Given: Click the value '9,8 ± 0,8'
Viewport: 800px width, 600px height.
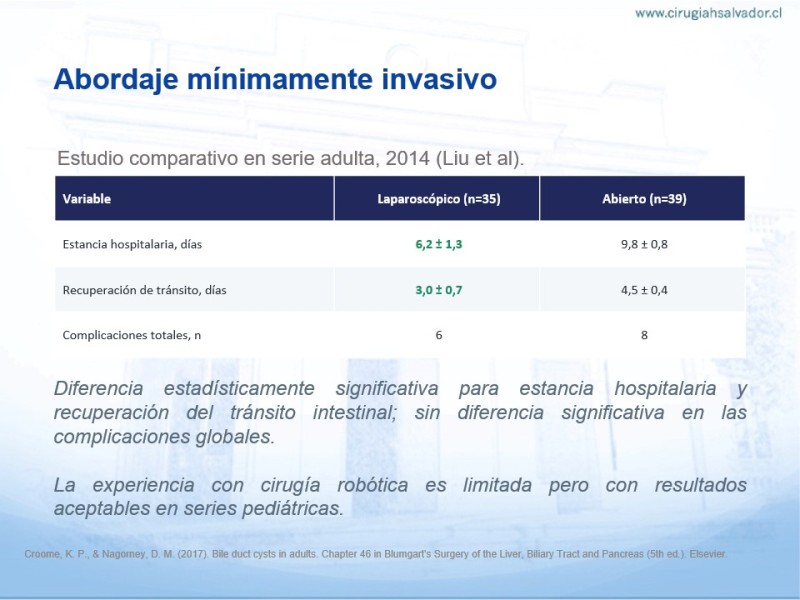Looking at the screenshot, I should [x=644, y=244].
